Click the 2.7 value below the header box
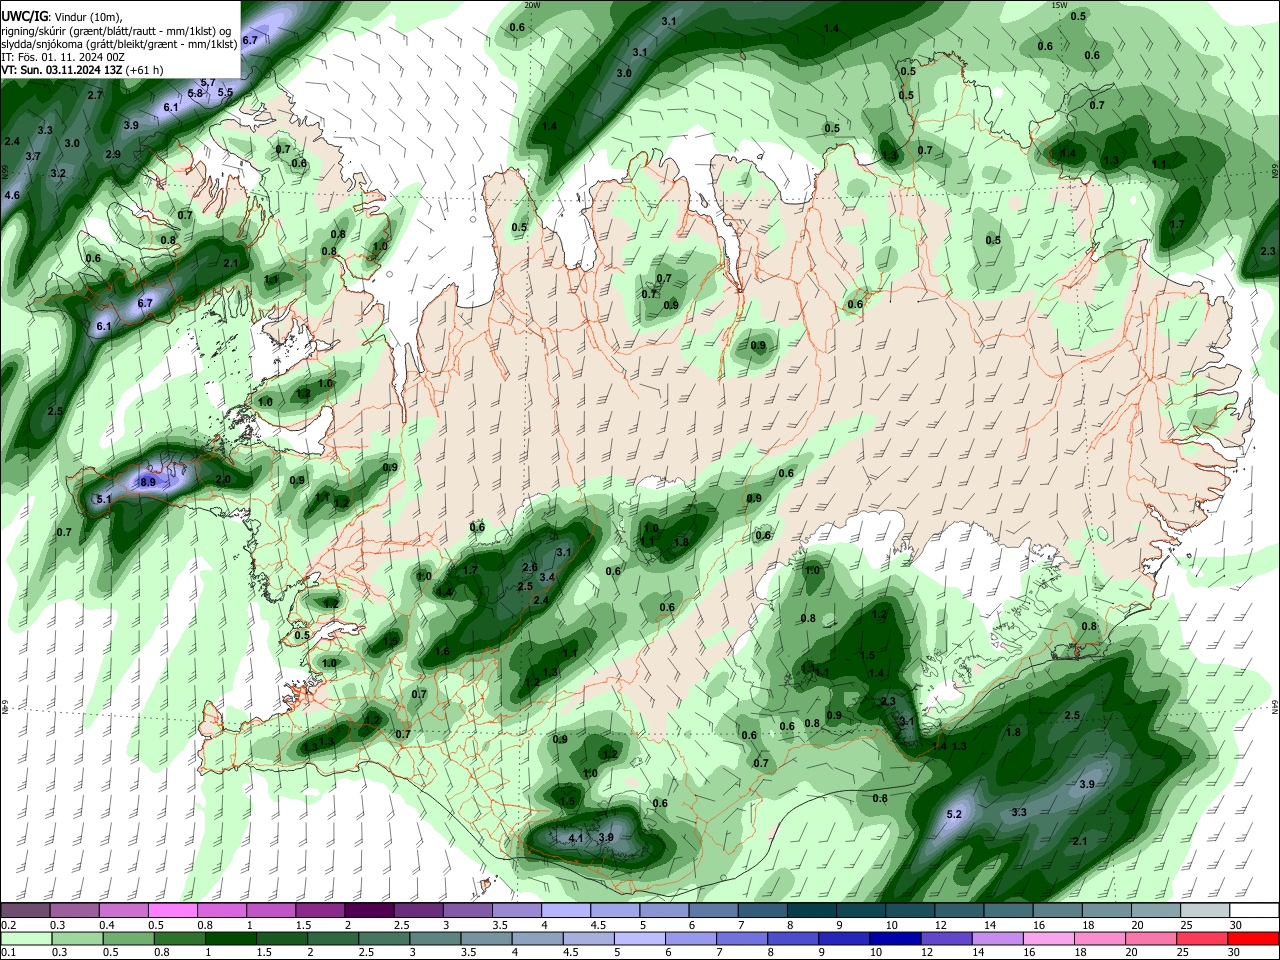The height and width of the screenshot is (960, 1280). pyautogui.click(x=95, y=95)
